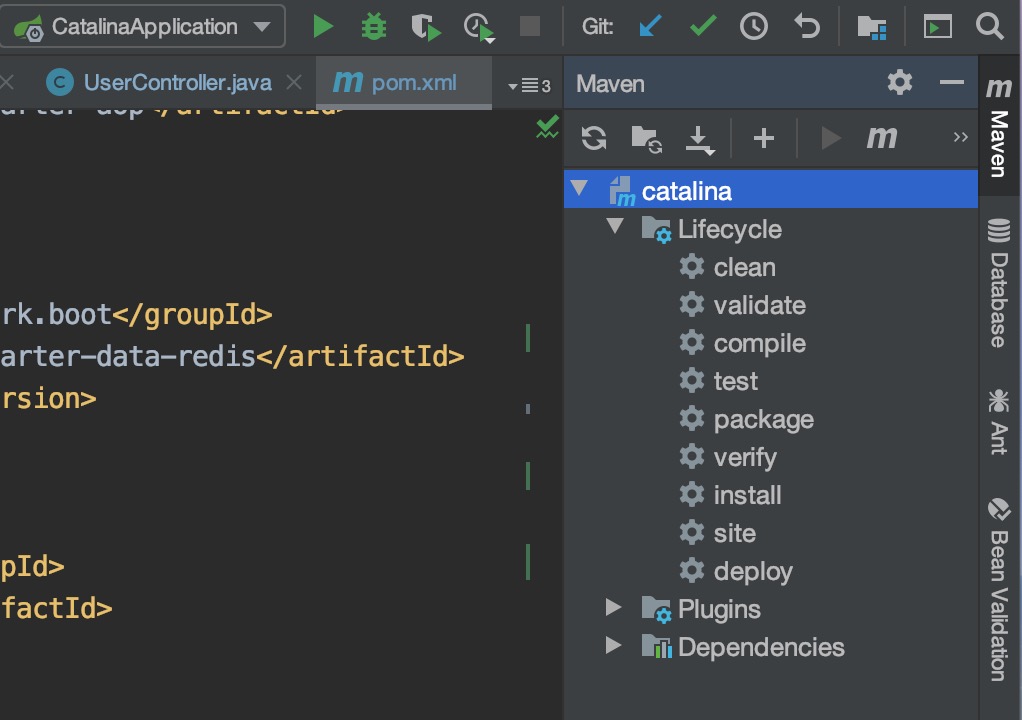
Task: Show Git history clock icon
Action: [753, 27]
